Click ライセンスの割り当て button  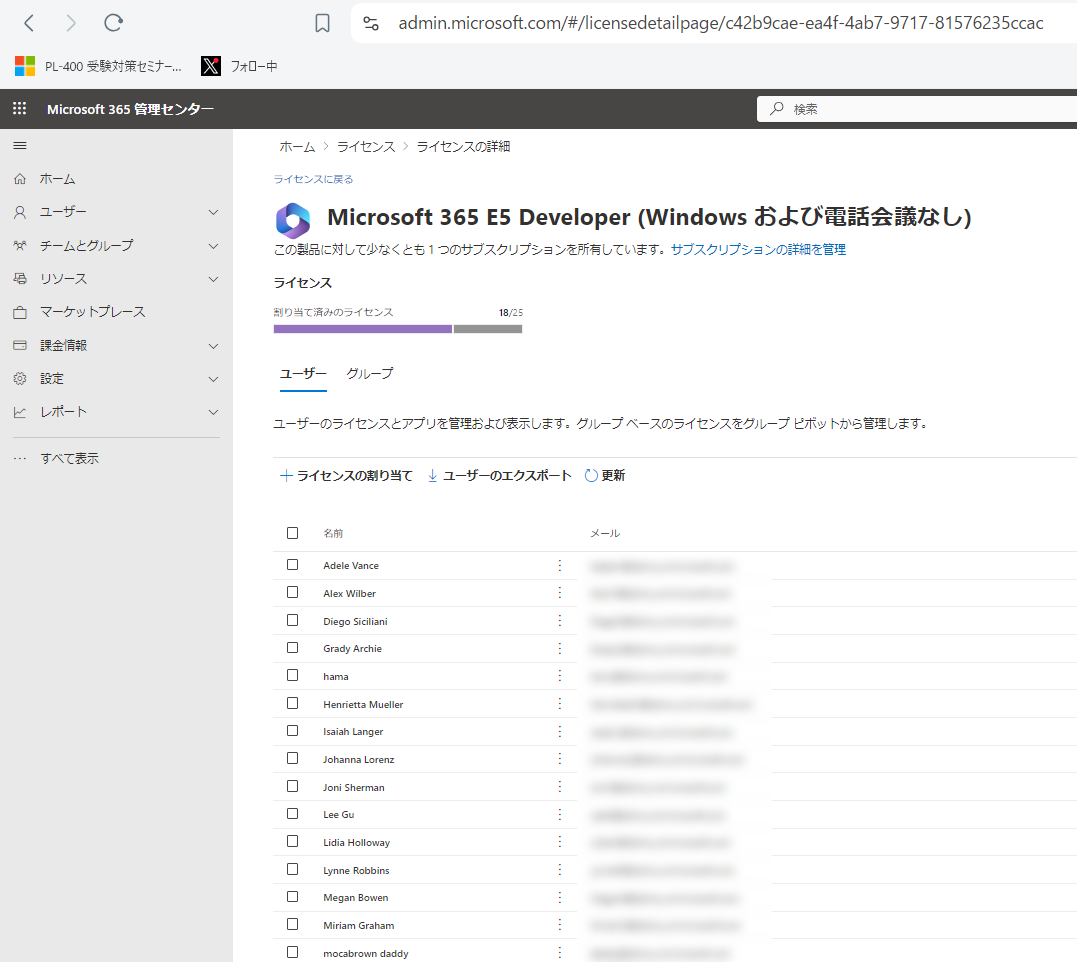point(346,475)
